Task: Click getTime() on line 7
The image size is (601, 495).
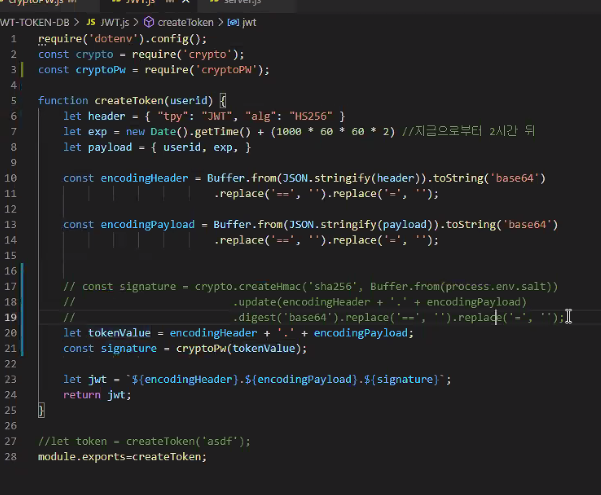Action: (x=222, y=132)
